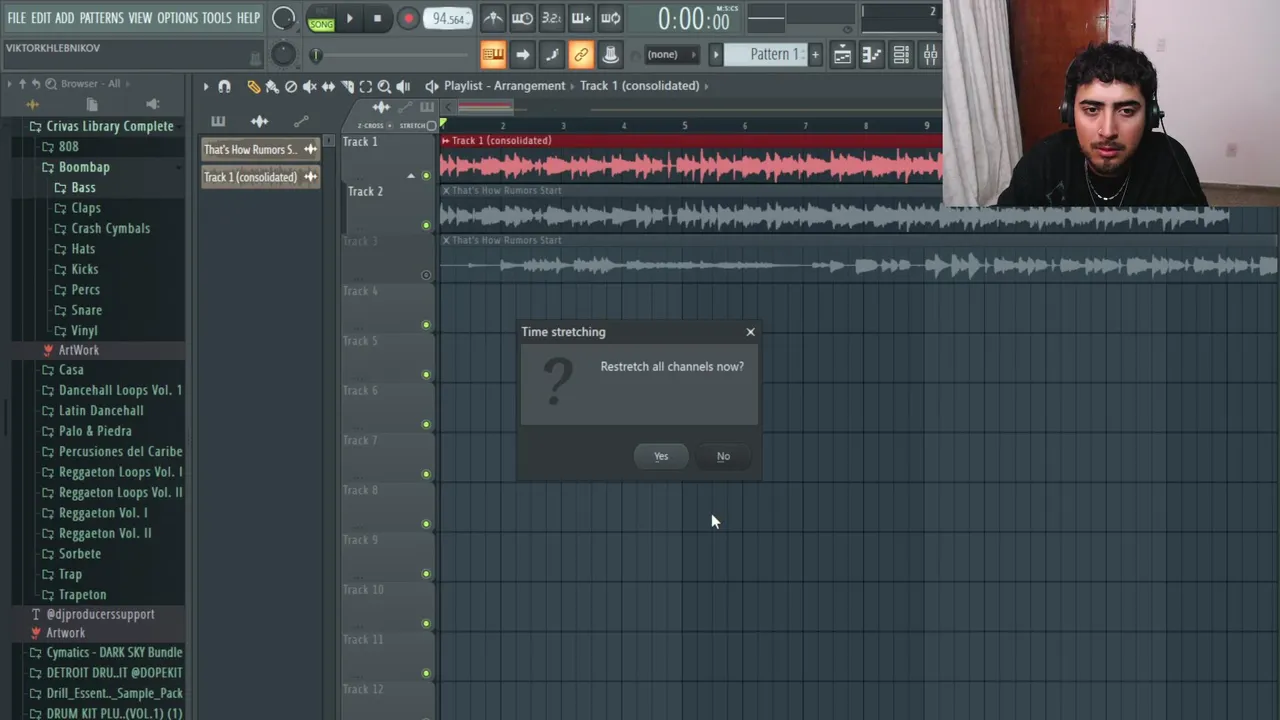Viewport: 1280px width, 720px height.
Task: Open the OPTIONS menu
Action: (177, 18)
